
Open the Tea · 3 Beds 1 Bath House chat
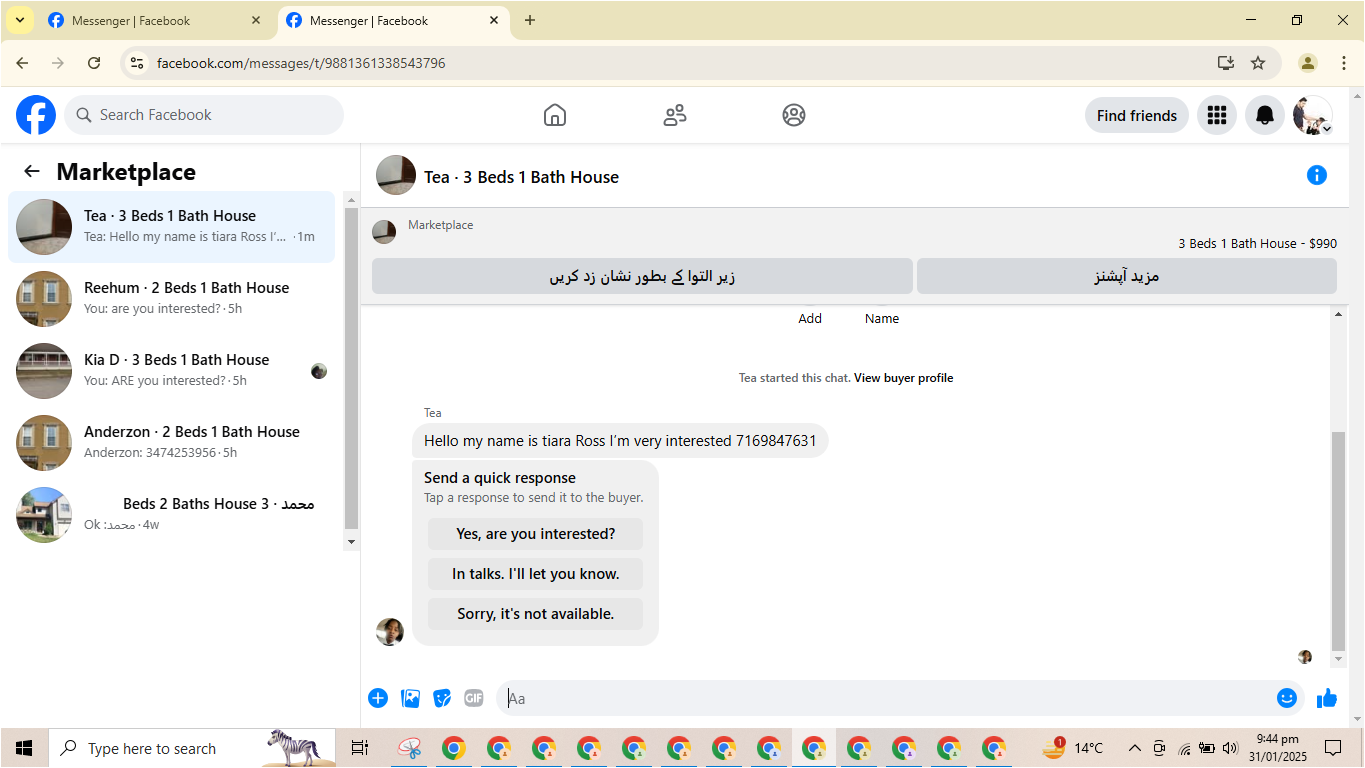(x=171, y=227)
